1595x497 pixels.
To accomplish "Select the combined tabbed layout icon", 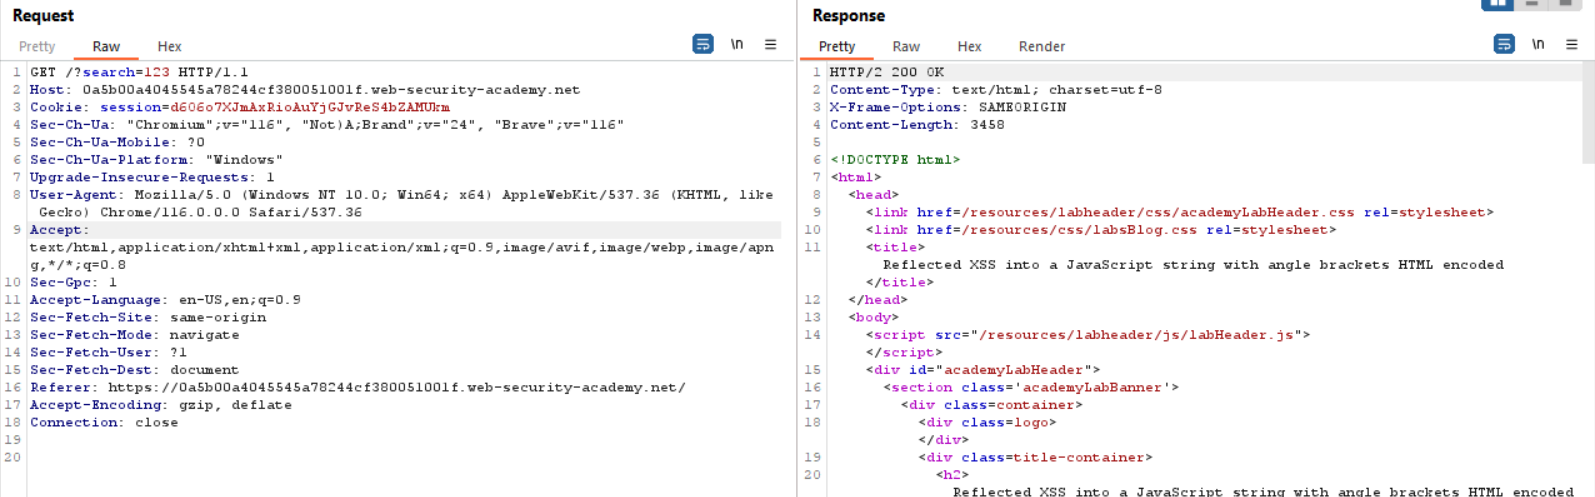I will (x=1565, y=4).
